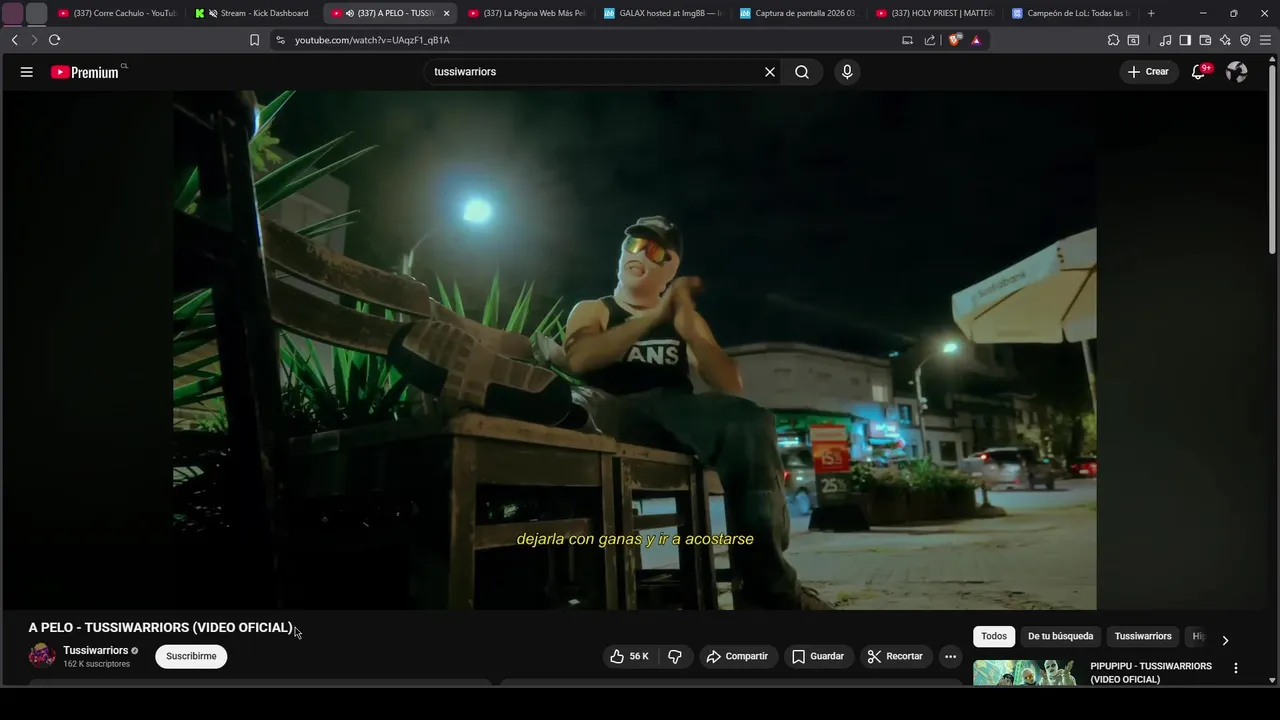Go forward in browser history
This screenshot has height=720, width=1280.
tap(34, 40)
